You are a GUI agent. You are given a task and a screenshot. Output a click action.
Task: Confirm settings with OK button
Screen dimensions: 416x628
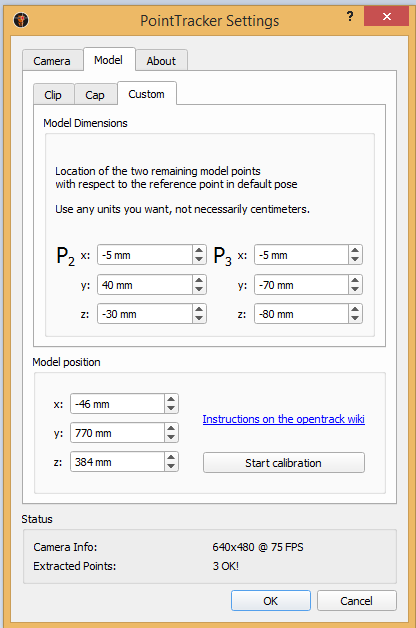tap(271, 600)
